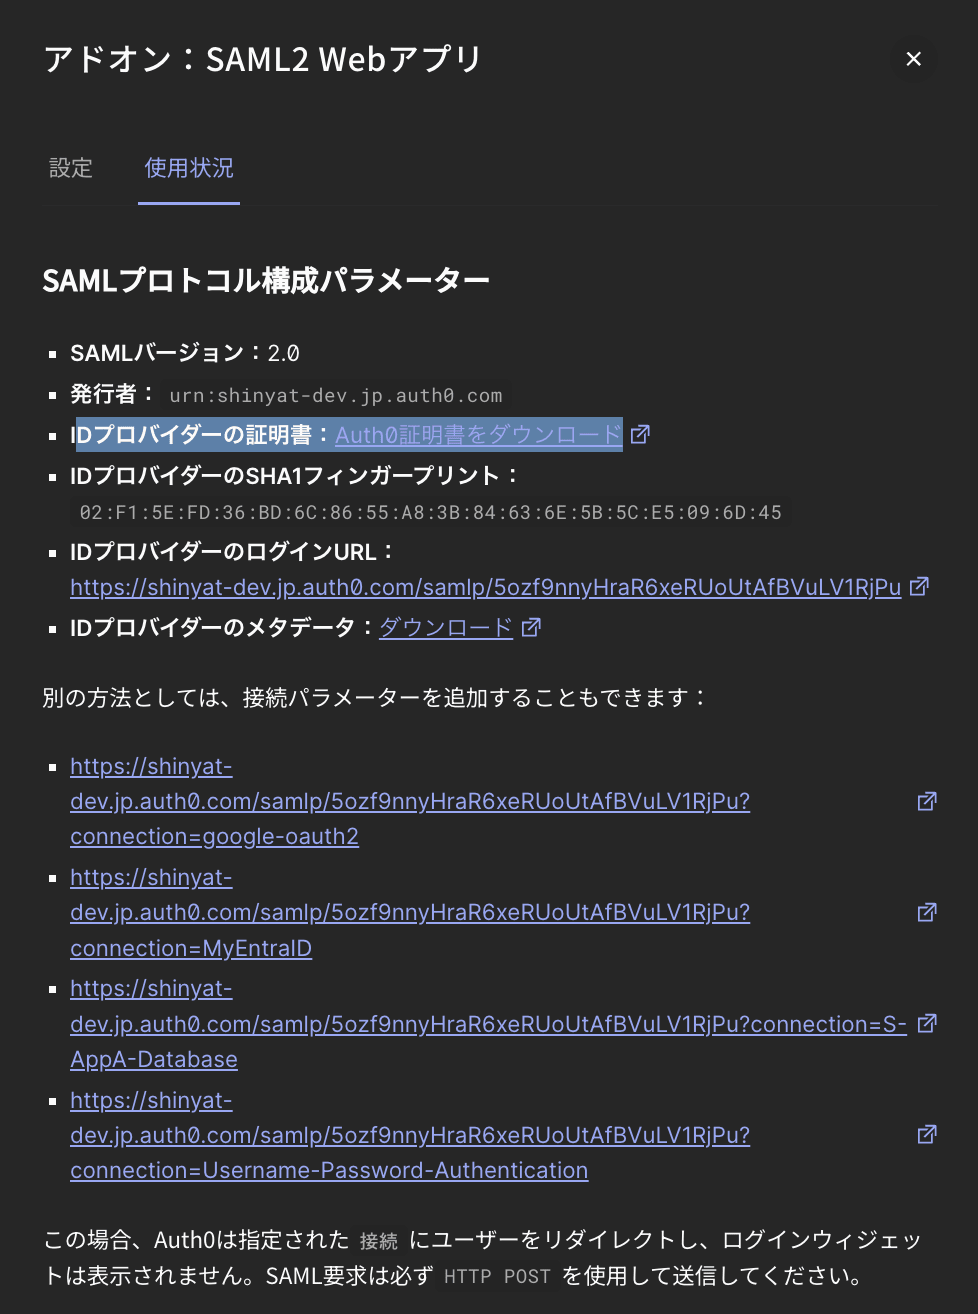Click the external link icon beside the metadata ダウンロード
The height and width of the screenshot is (1314, 978).
[x=531, y=626]
